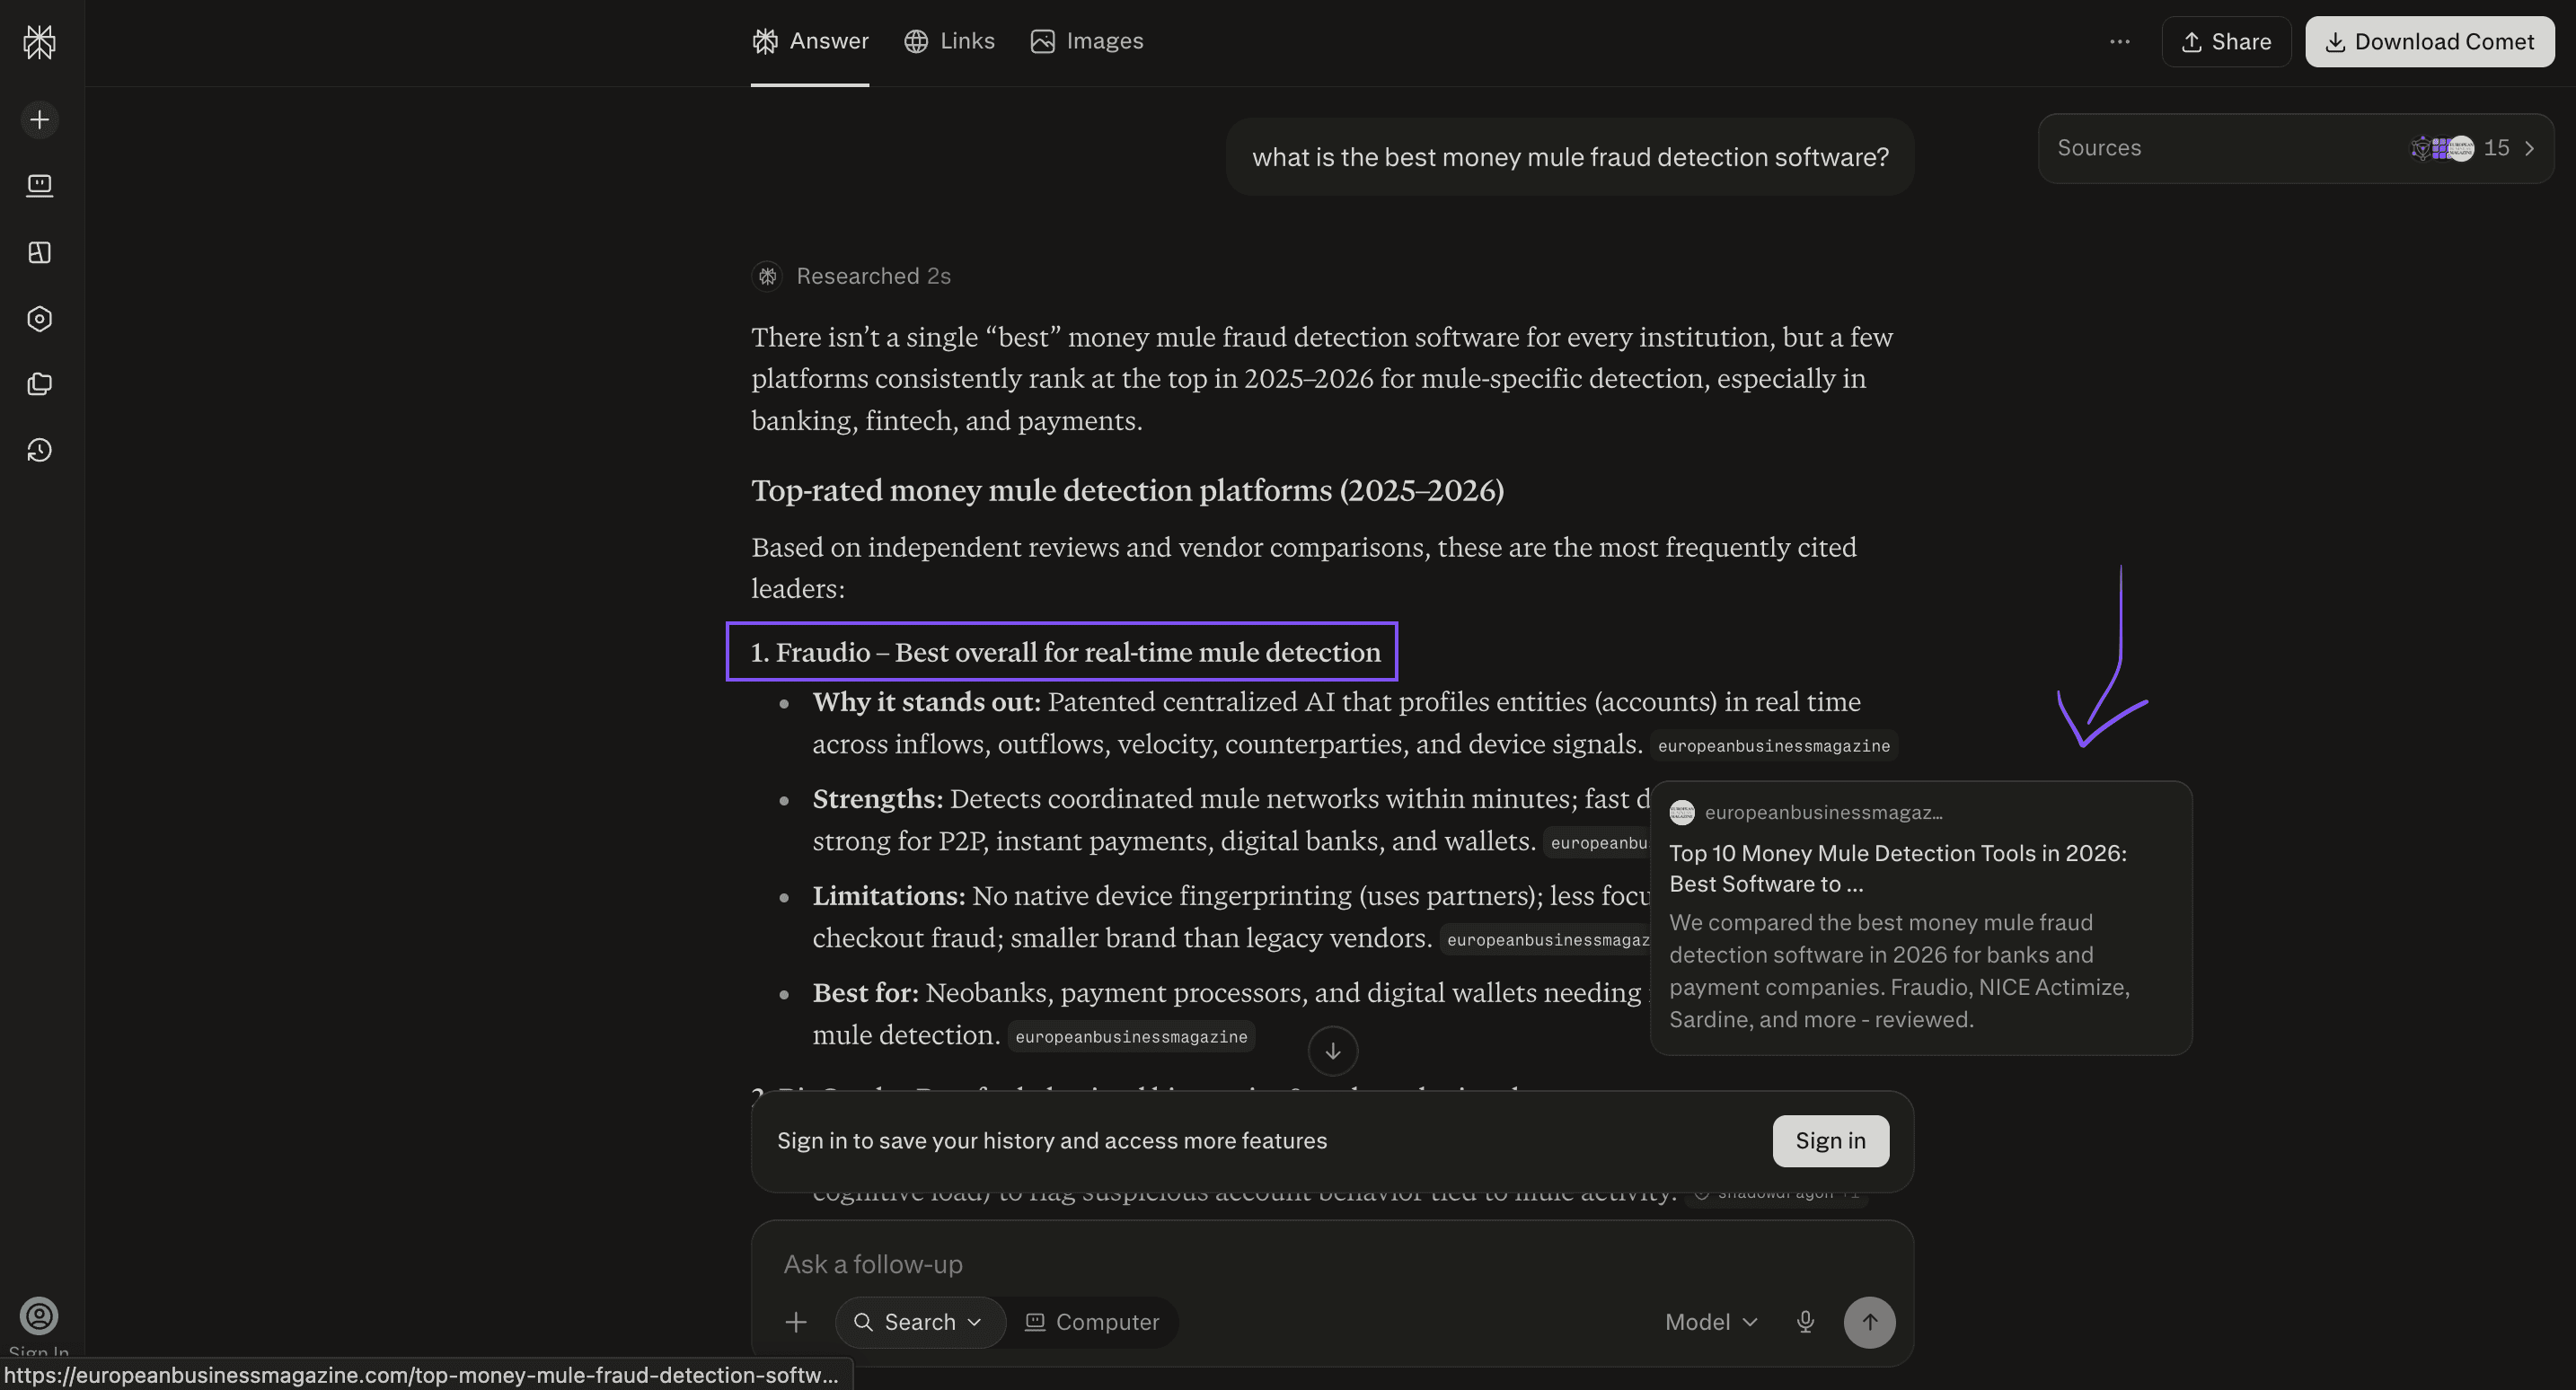Click the europeanbusinessmagaz… source name in popup
2576x1390 pixels.
pyautogui.click(x=1823, y=812)
